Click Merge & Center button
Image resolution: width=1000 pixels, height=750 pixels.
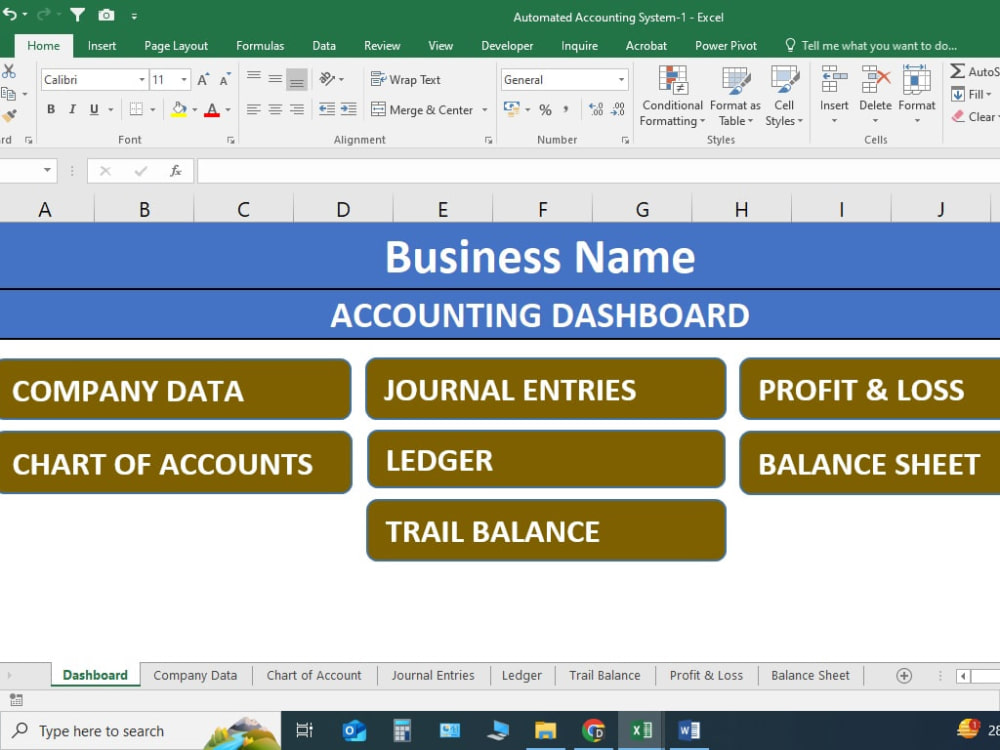point(422,110)
